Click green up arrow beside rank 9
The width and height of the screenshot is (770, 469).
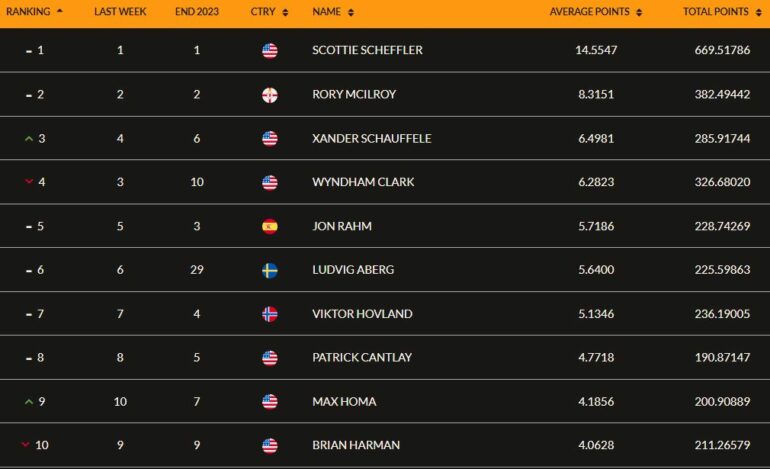click(x=29, y=402)
